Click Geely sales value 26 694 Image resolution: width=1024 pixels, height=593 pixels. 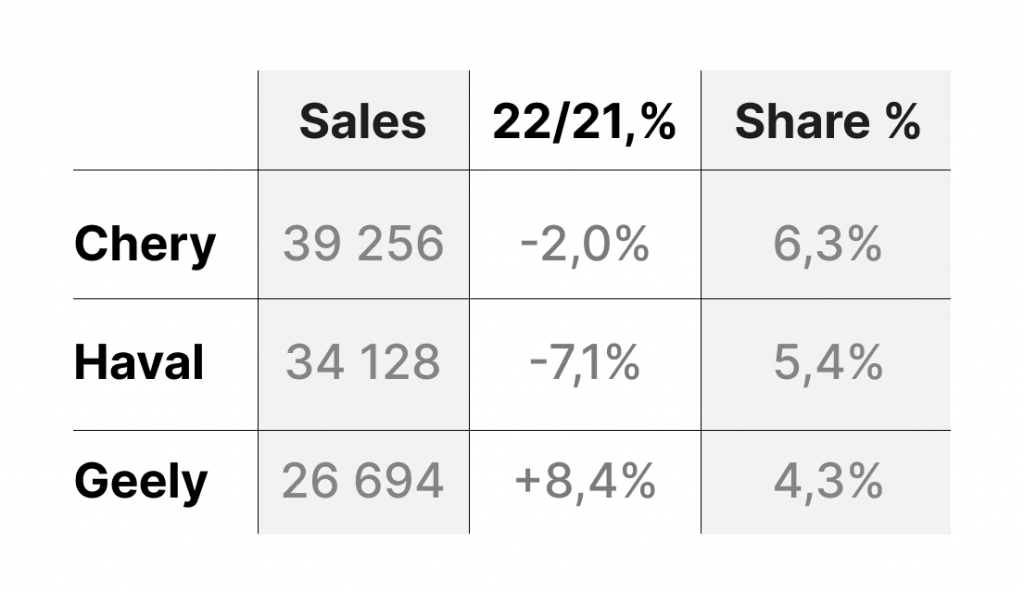click(x=363, y=481)
